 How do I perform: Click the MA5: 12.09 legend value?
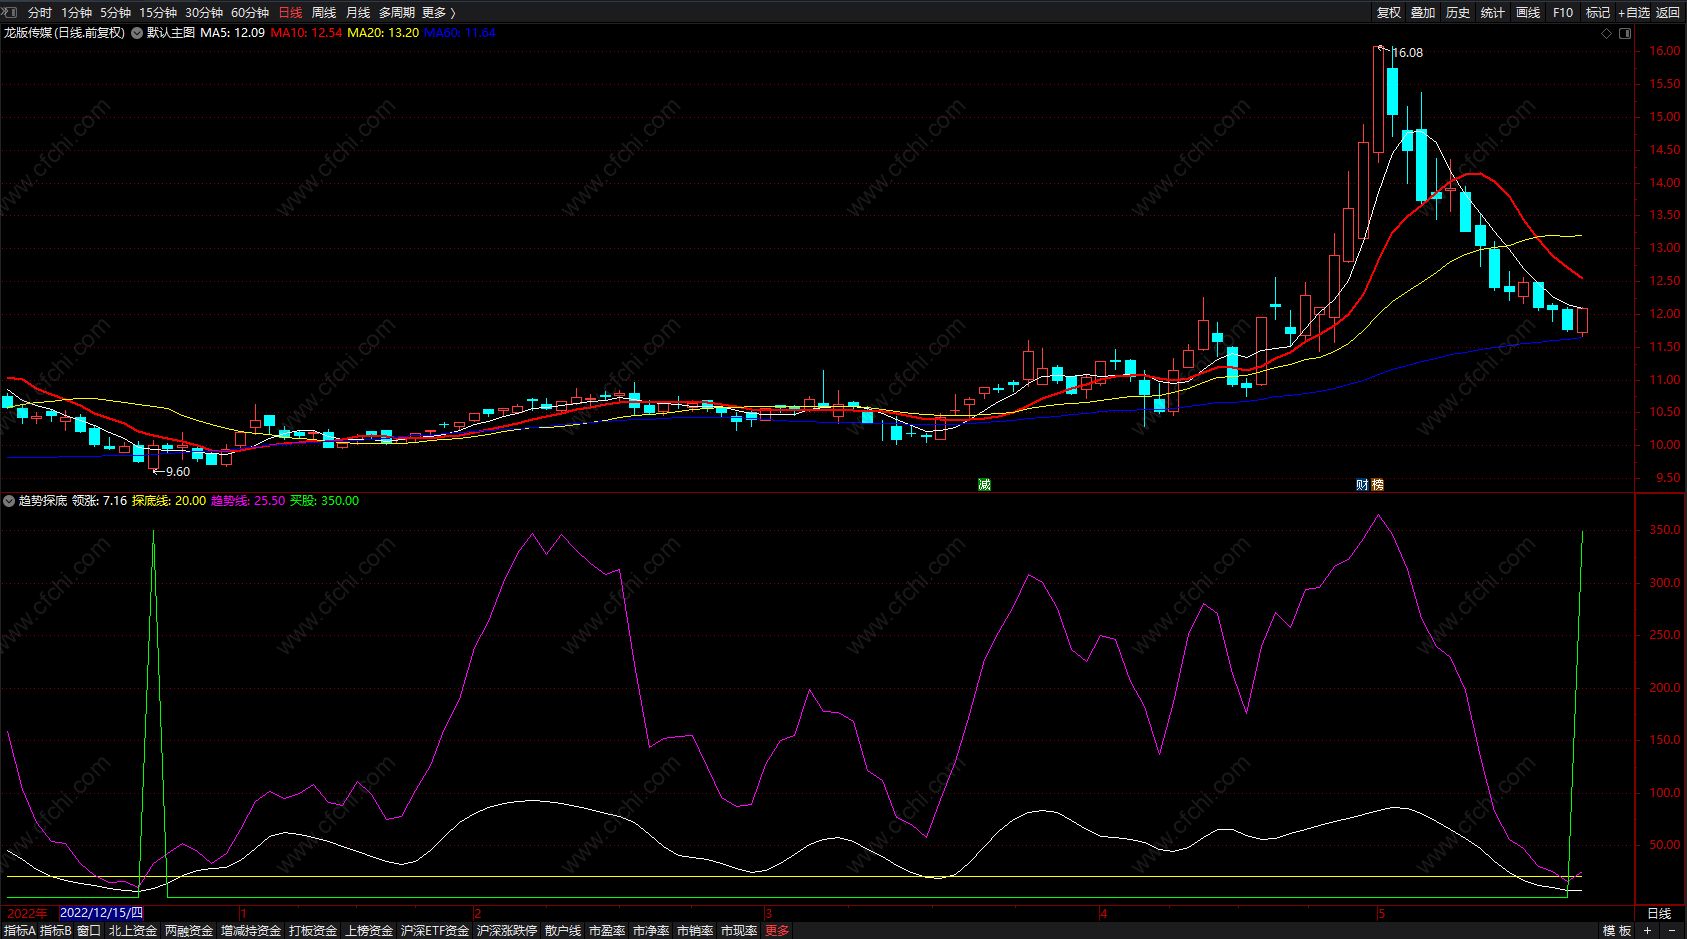pos(233,33)
